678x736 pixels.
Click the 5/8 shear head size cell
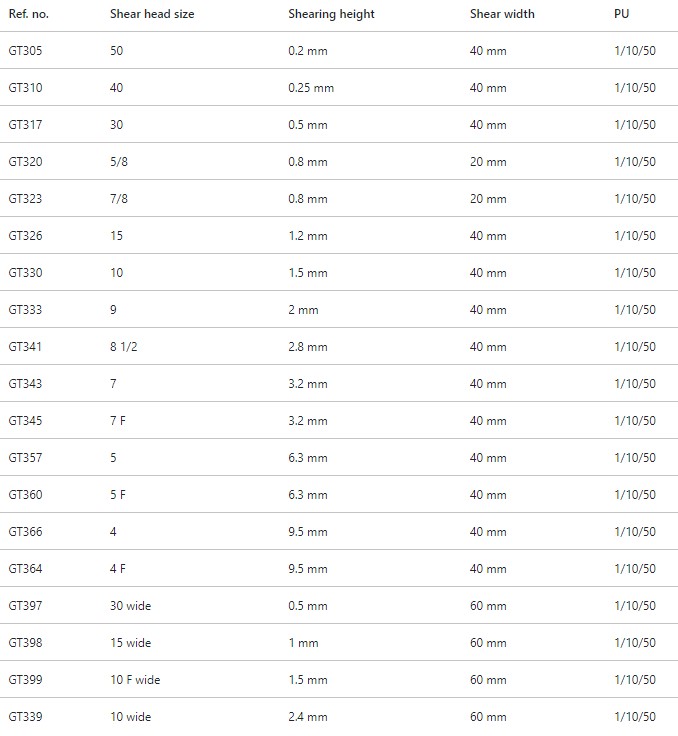click(119, 162)
